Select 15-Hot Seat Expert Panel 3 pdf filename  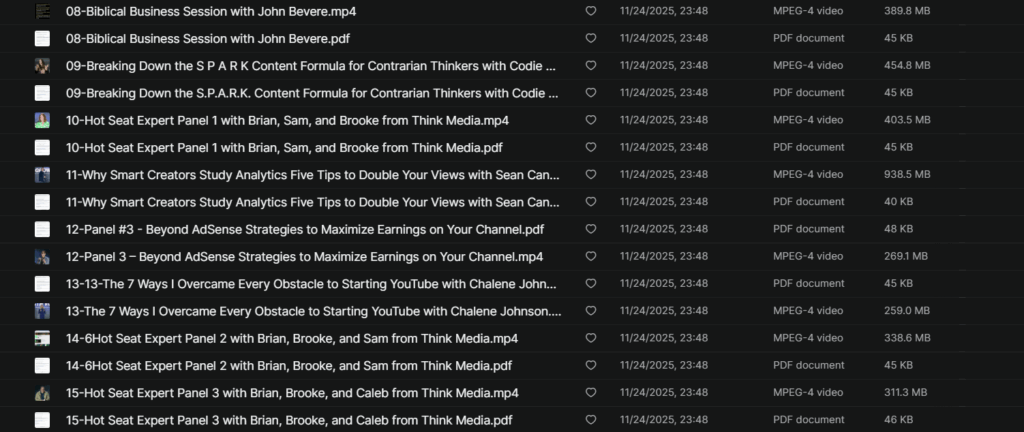[289, 420]
